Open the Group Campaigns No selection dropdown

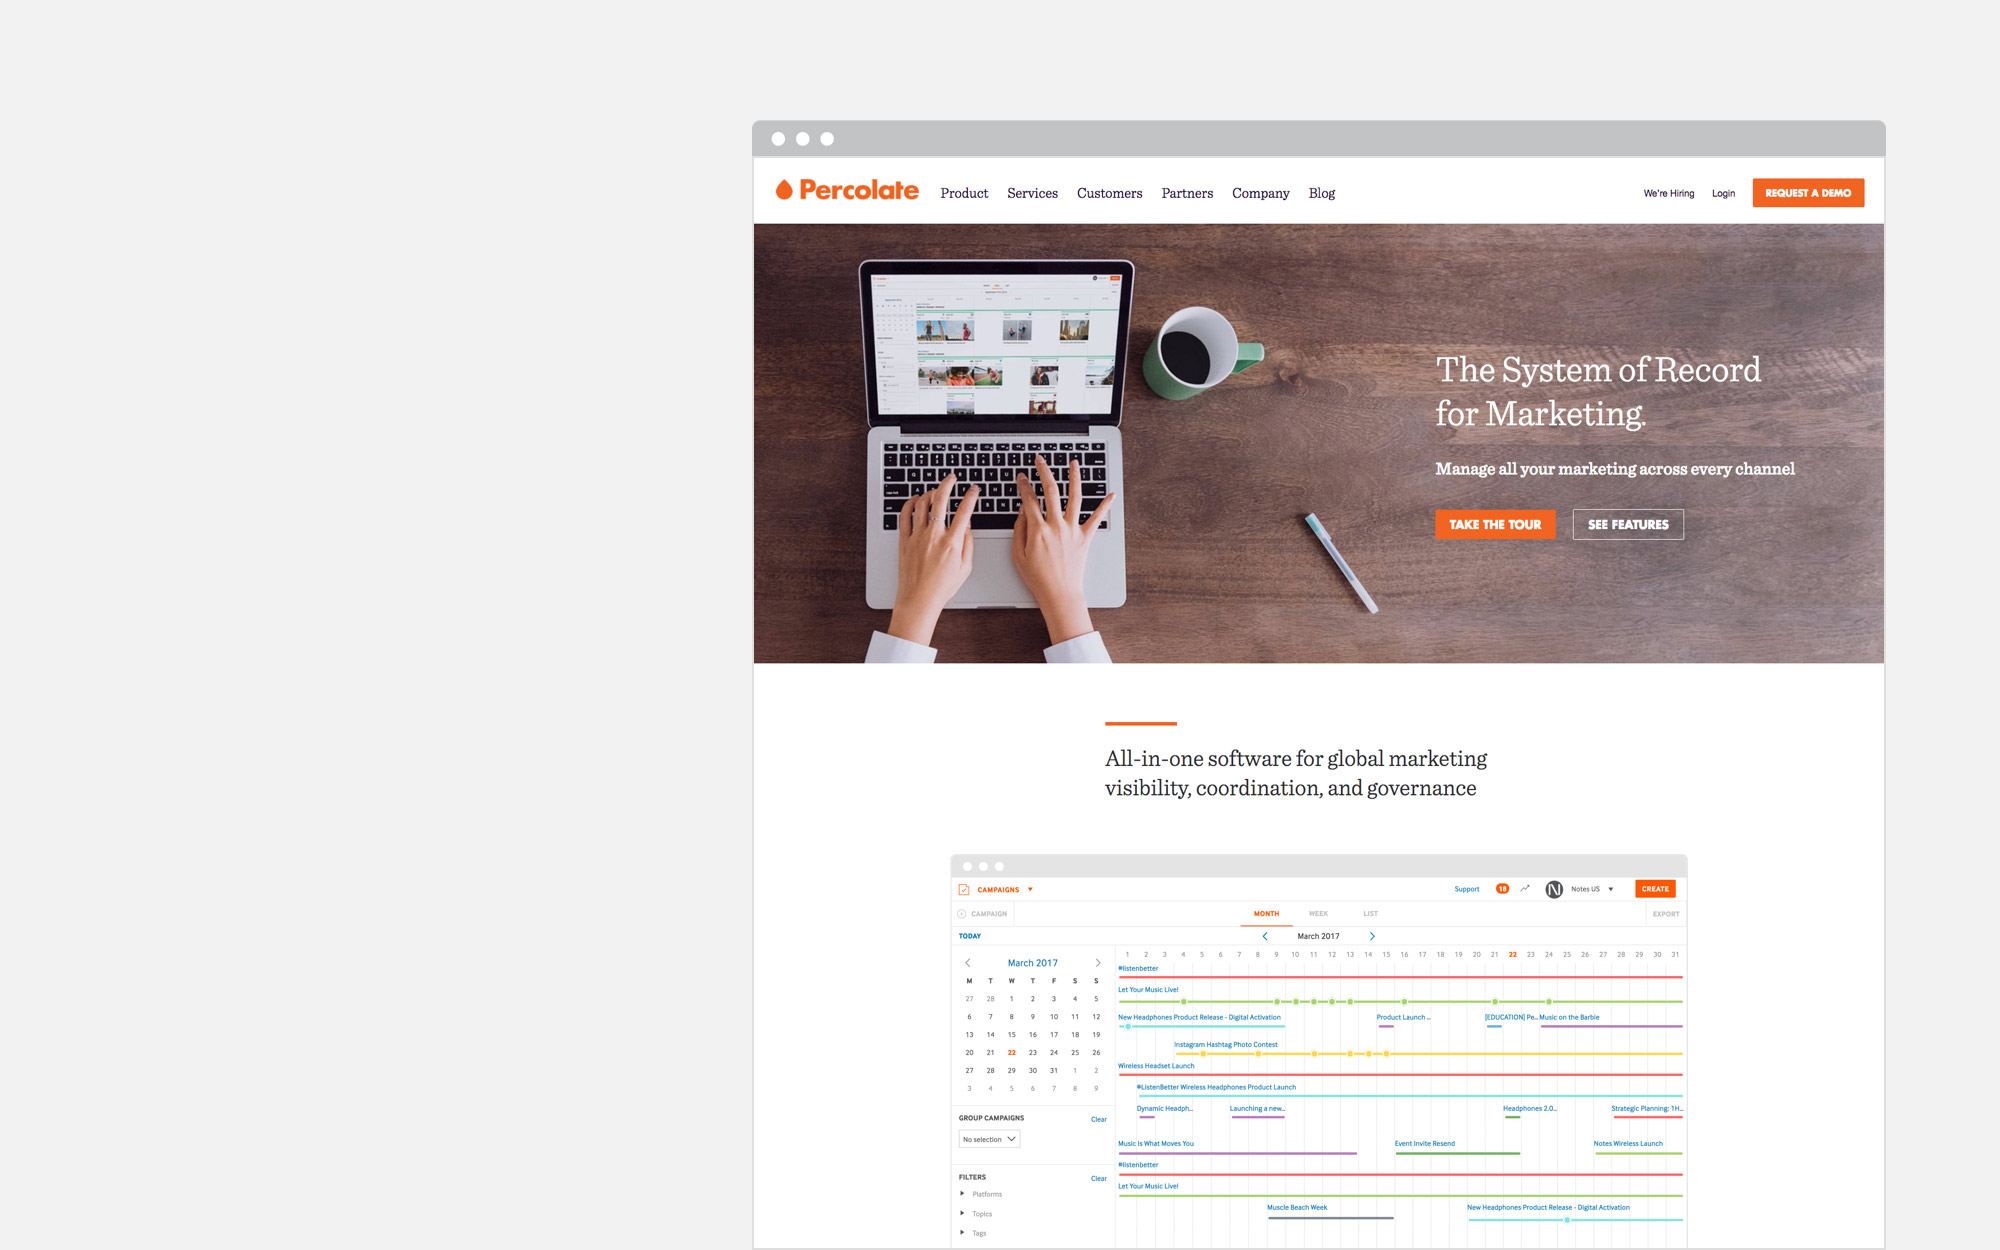pyautogui.click(x=989, y=1139)
